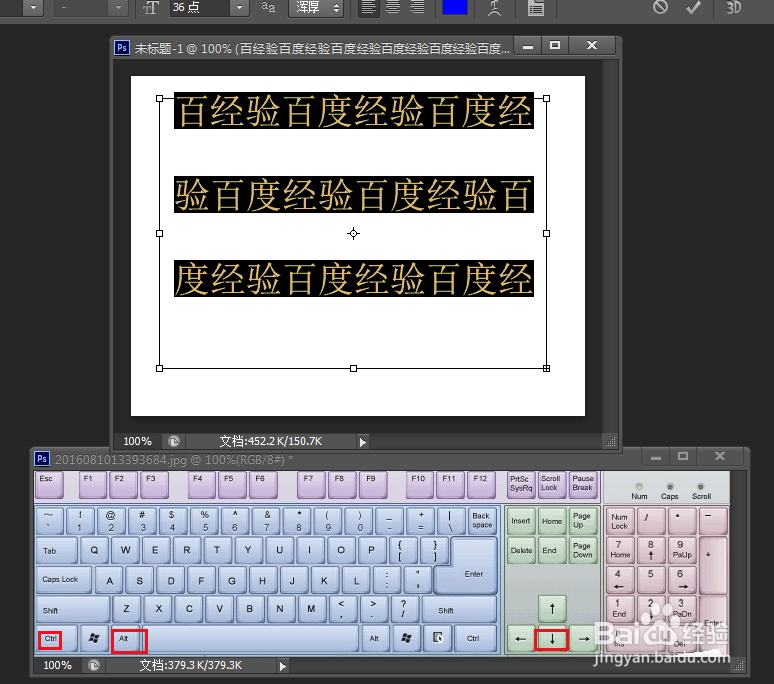The image size is (774, 684).
Task: Close the keyboard jpg window
Action: pos(720,457)
